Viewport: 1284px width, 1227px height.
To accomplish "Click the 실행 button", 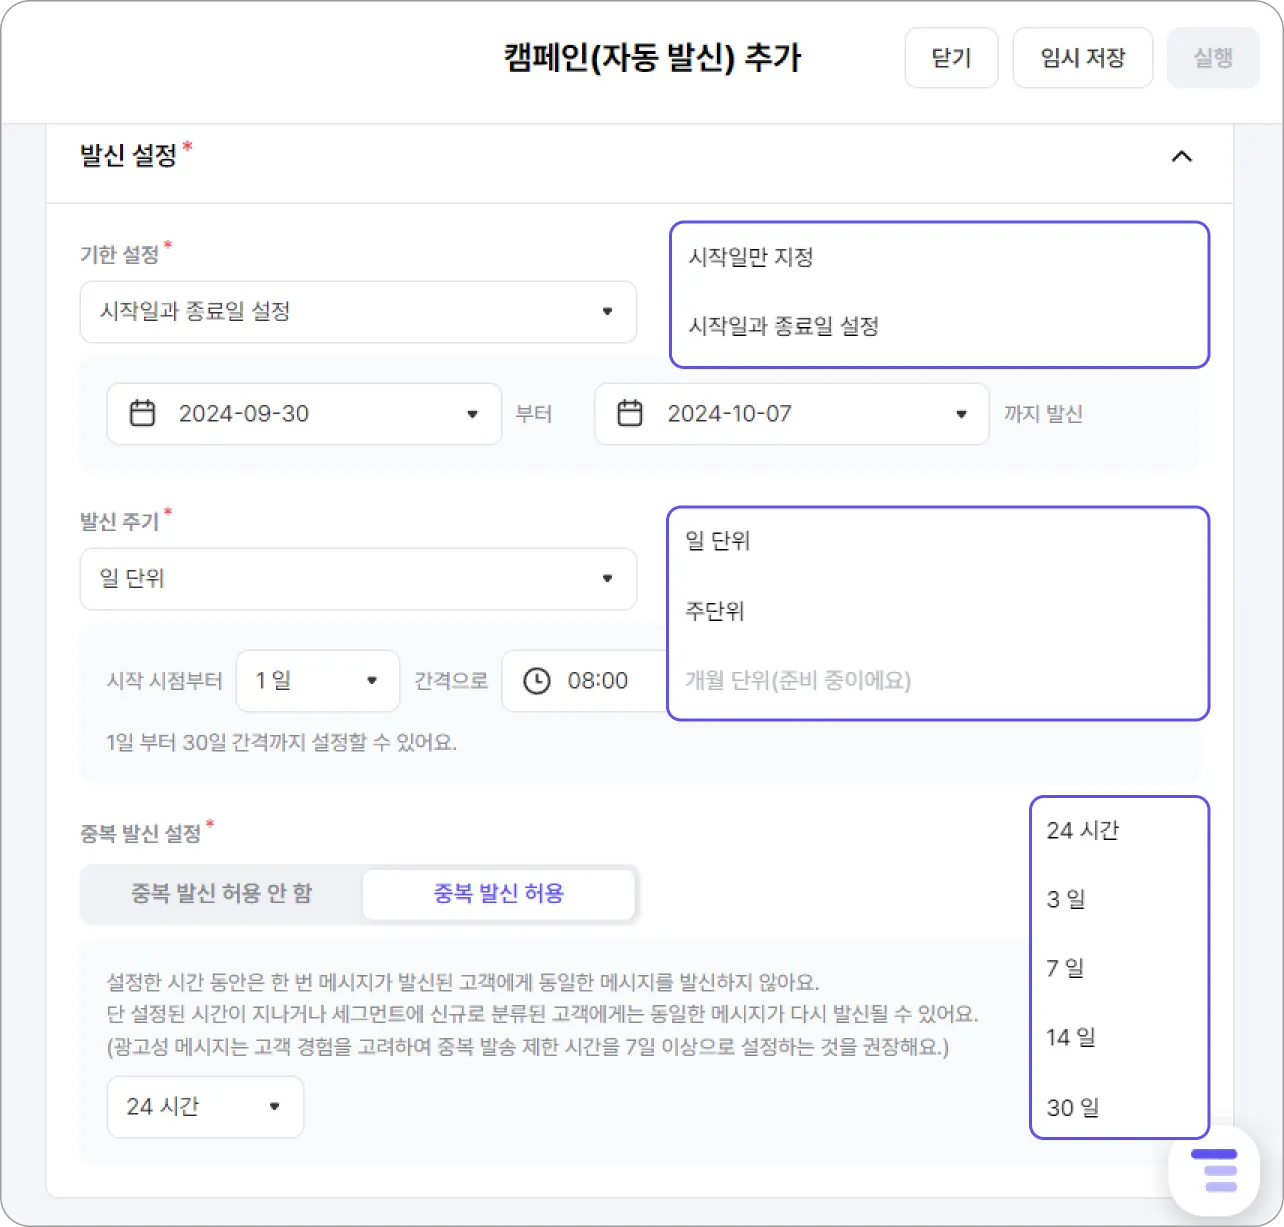I will tap(1213, 58).
